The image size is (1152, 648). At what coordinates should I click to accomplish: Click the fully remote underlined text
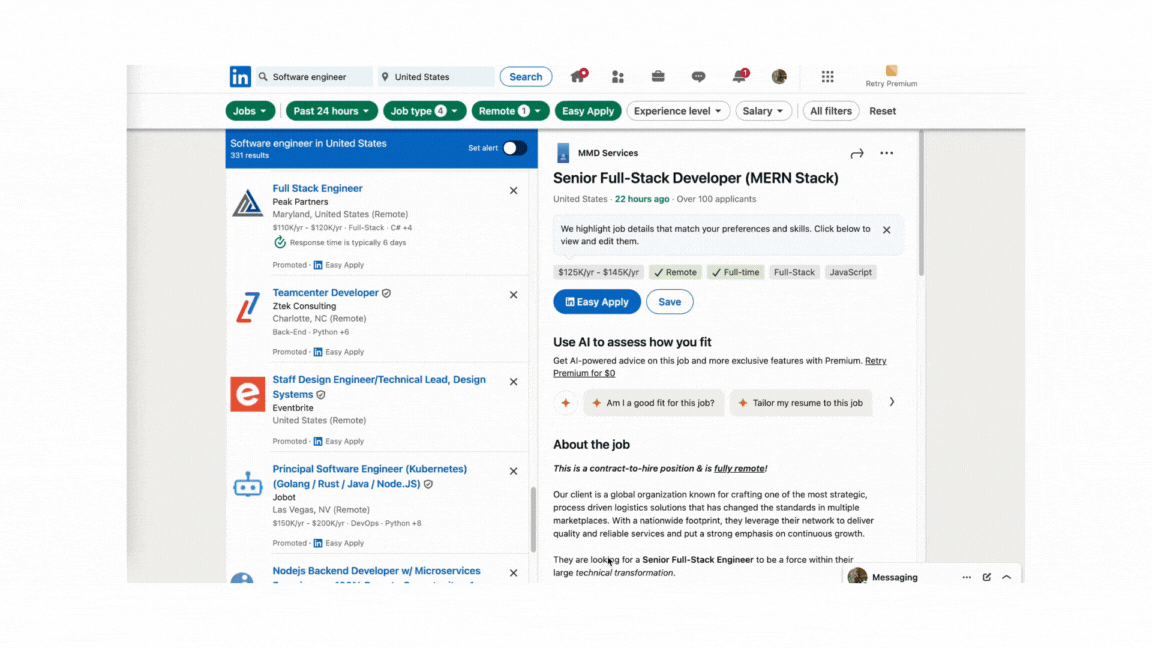(739, 469)
